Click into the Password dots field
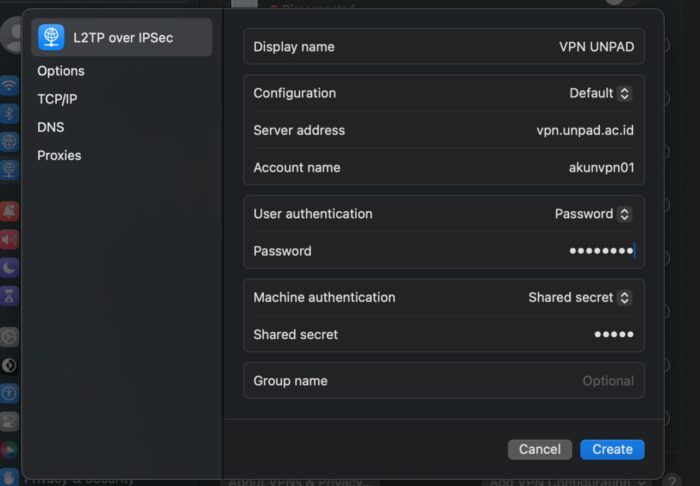The image size is (700, 486). click(602, 251)
